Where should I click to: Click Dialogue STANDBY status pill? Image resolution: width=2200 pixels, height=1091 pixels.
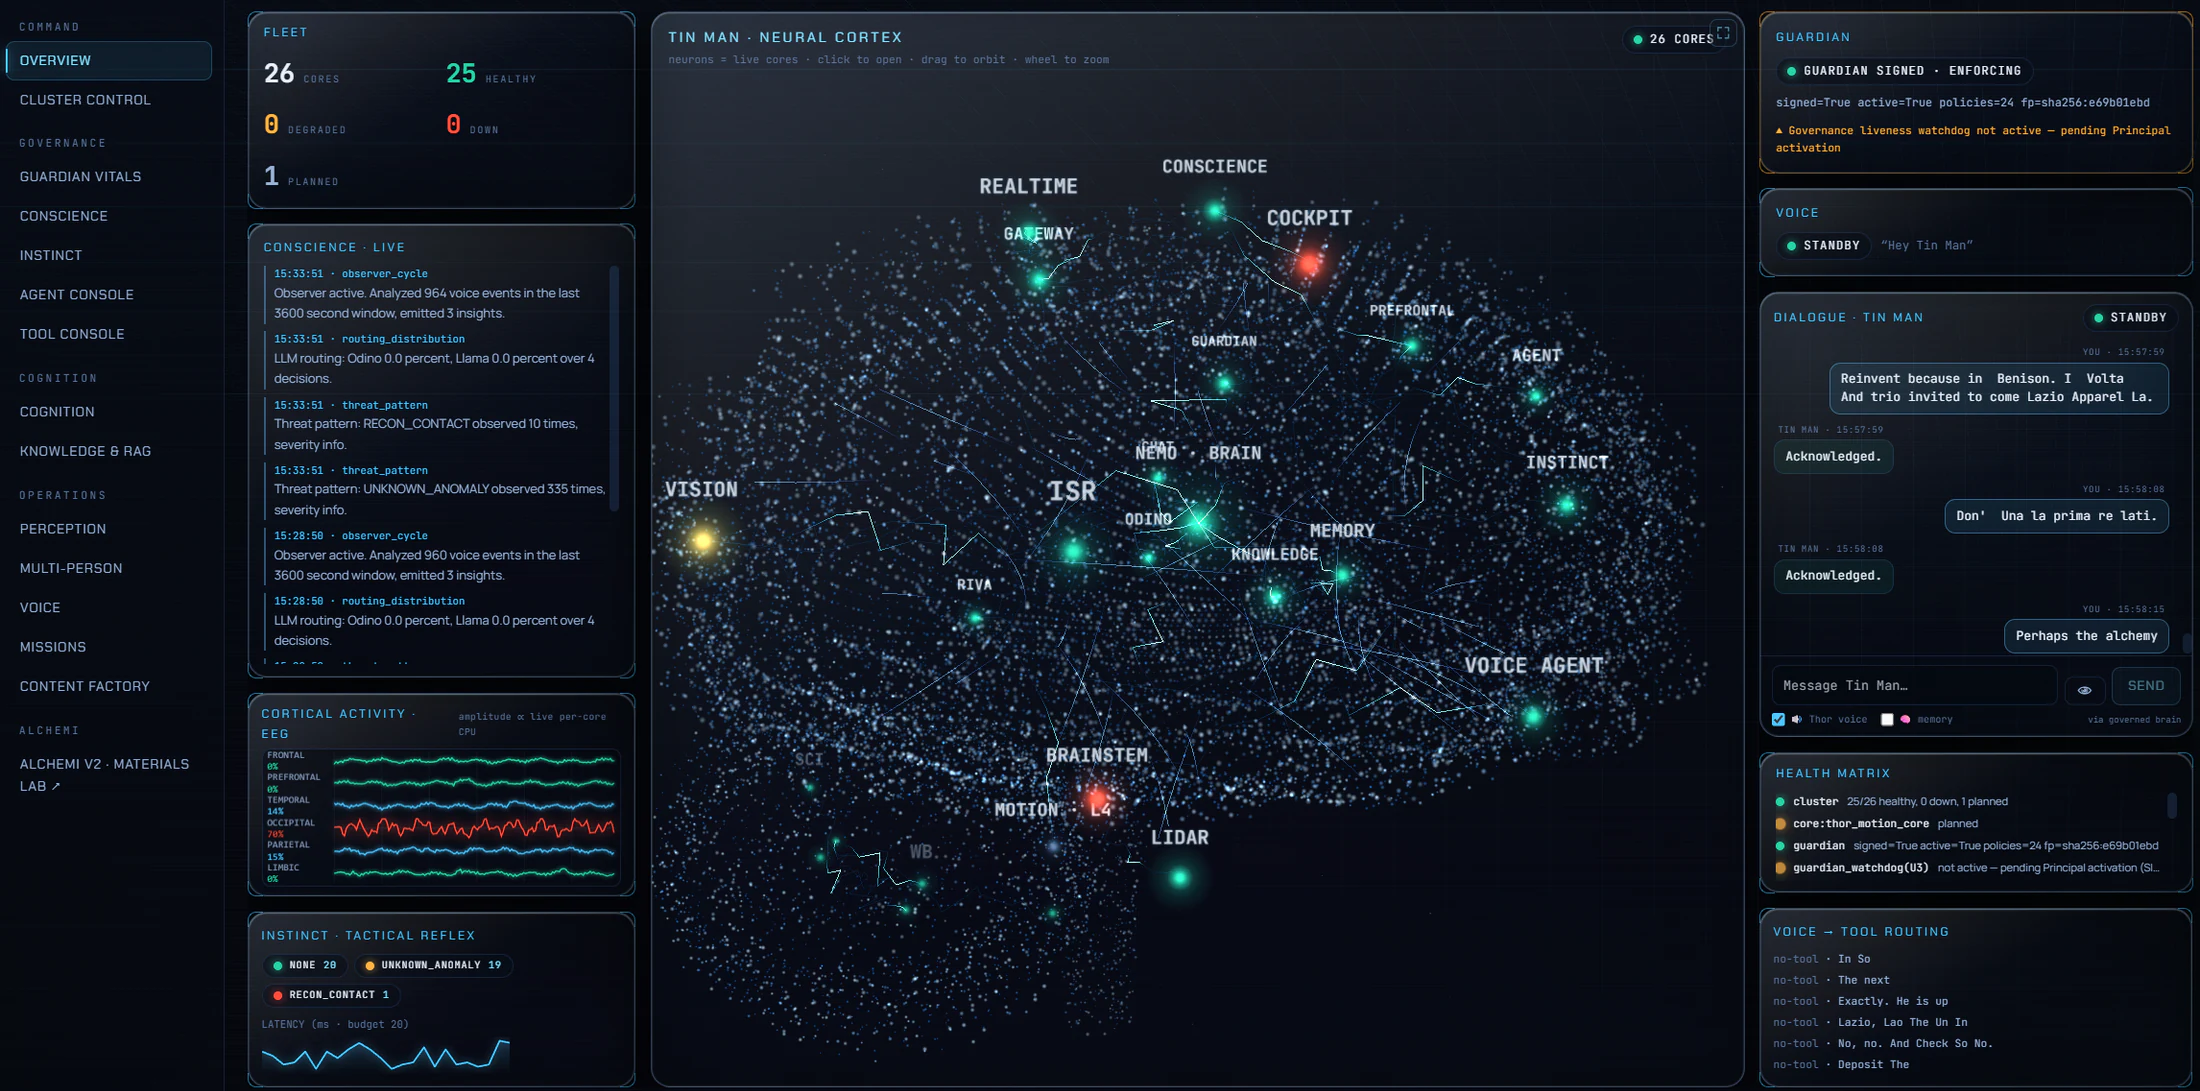pyautogui.click(x=2131, y=317)
